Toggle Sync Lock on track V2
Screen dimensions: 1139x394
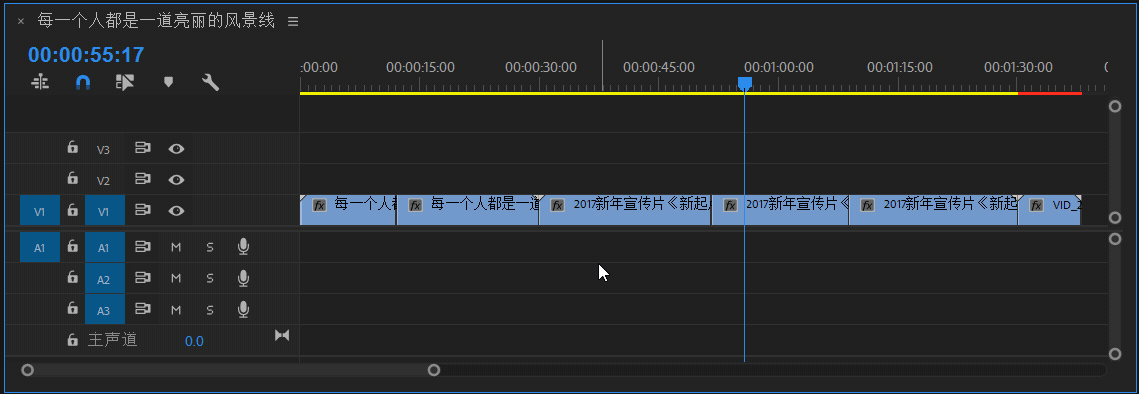[142, 179]
